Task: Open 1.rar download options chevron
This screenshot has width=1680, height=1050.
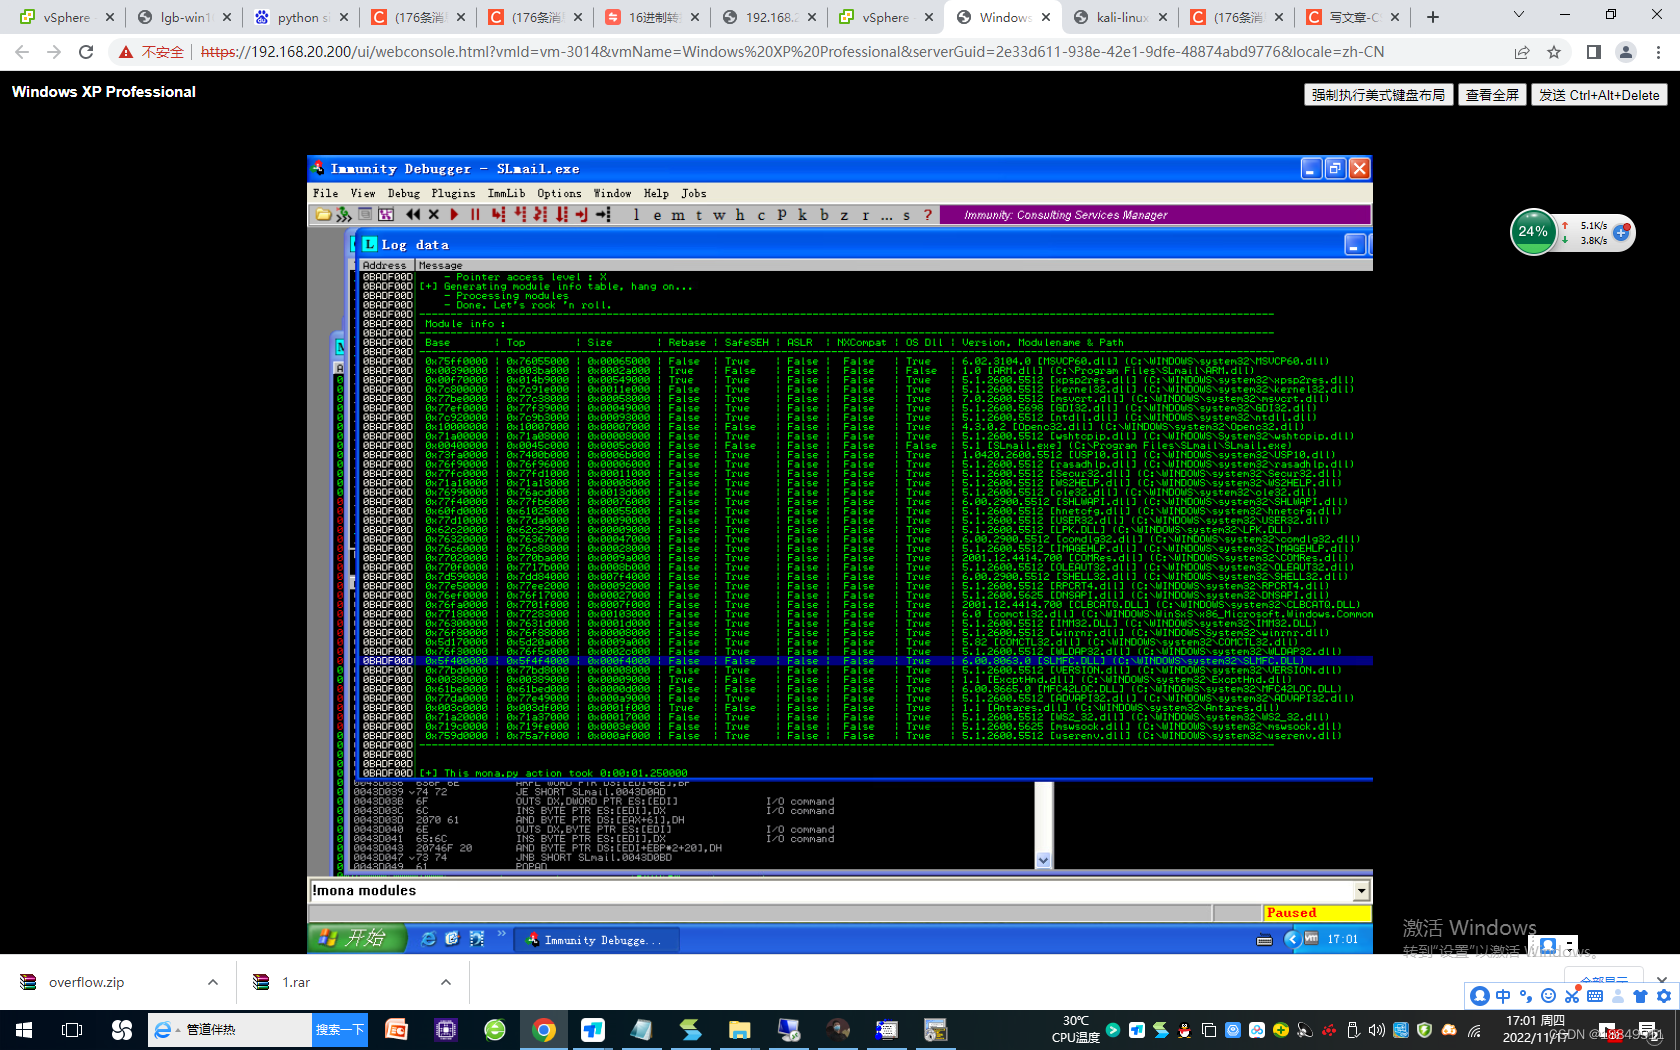Action: 446,982
